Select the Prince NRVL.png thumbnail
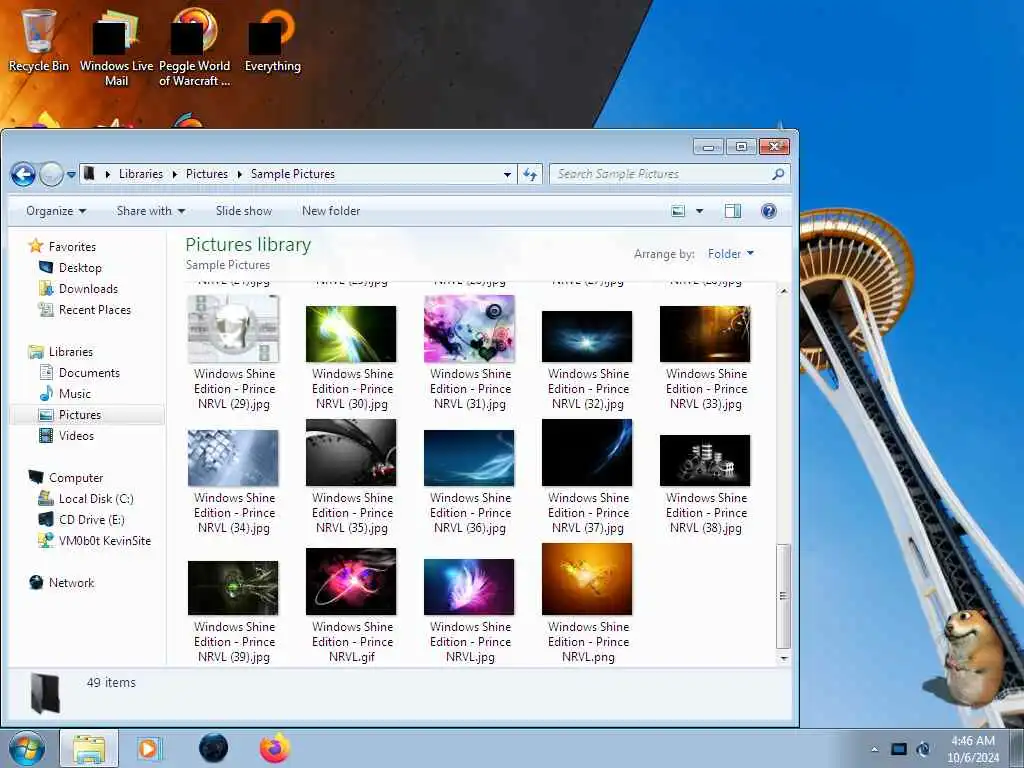1024x768 pixels. 587,579
